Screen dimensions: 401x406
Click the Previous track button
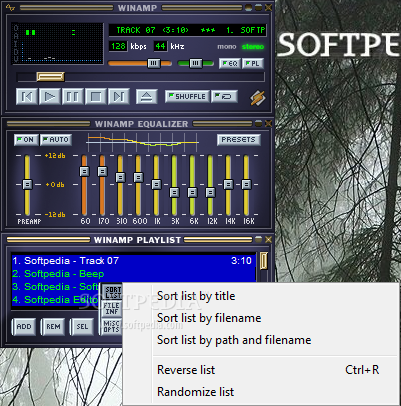coord(27,97)
